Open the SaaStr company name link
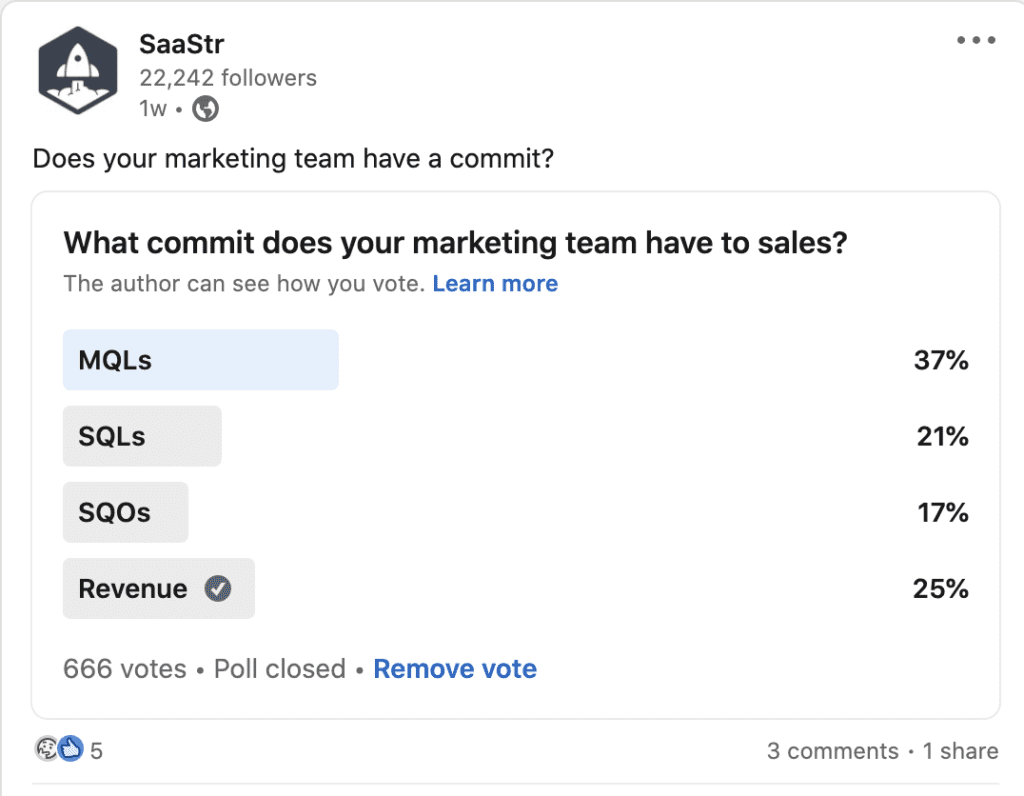The width and height of the screenshot is (1024, 796). pyautogui.click(x=182, y=44)
